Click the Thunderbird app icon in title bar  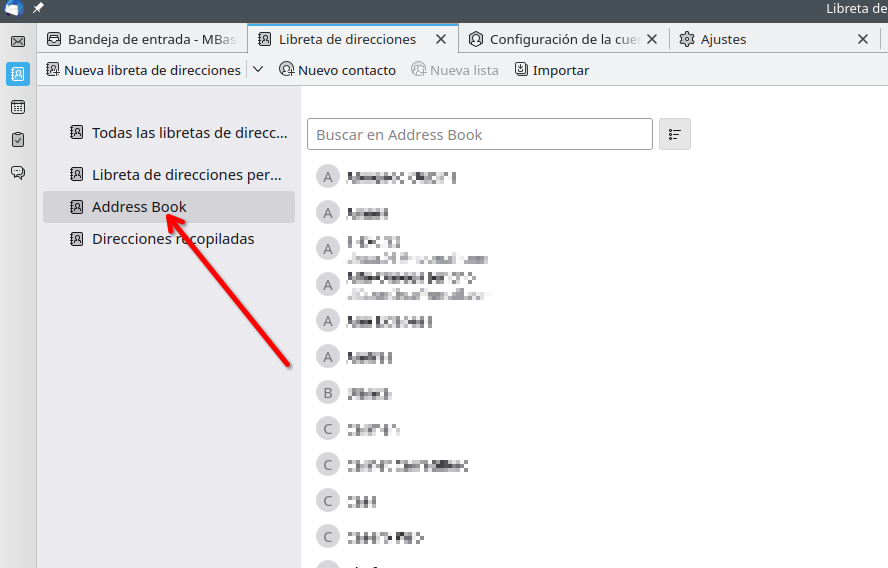pos(14,8)
